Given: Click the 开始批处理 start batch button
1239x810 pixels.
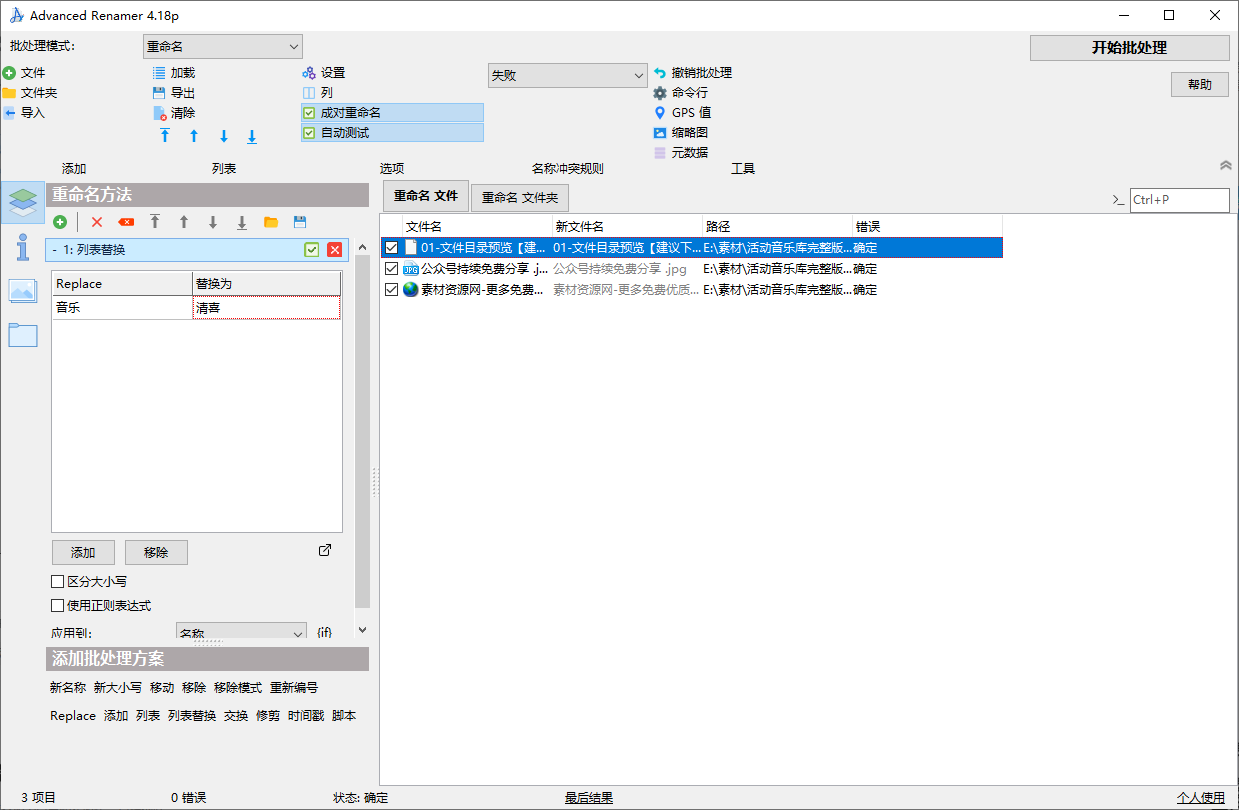Looking at the screenshot, I should (1129, 47).
